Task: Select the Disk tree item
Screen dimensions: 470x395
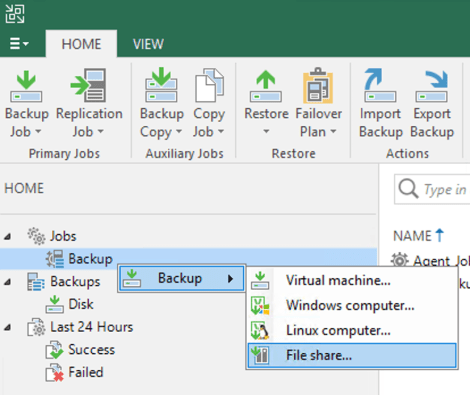Action: click(81, 304)
